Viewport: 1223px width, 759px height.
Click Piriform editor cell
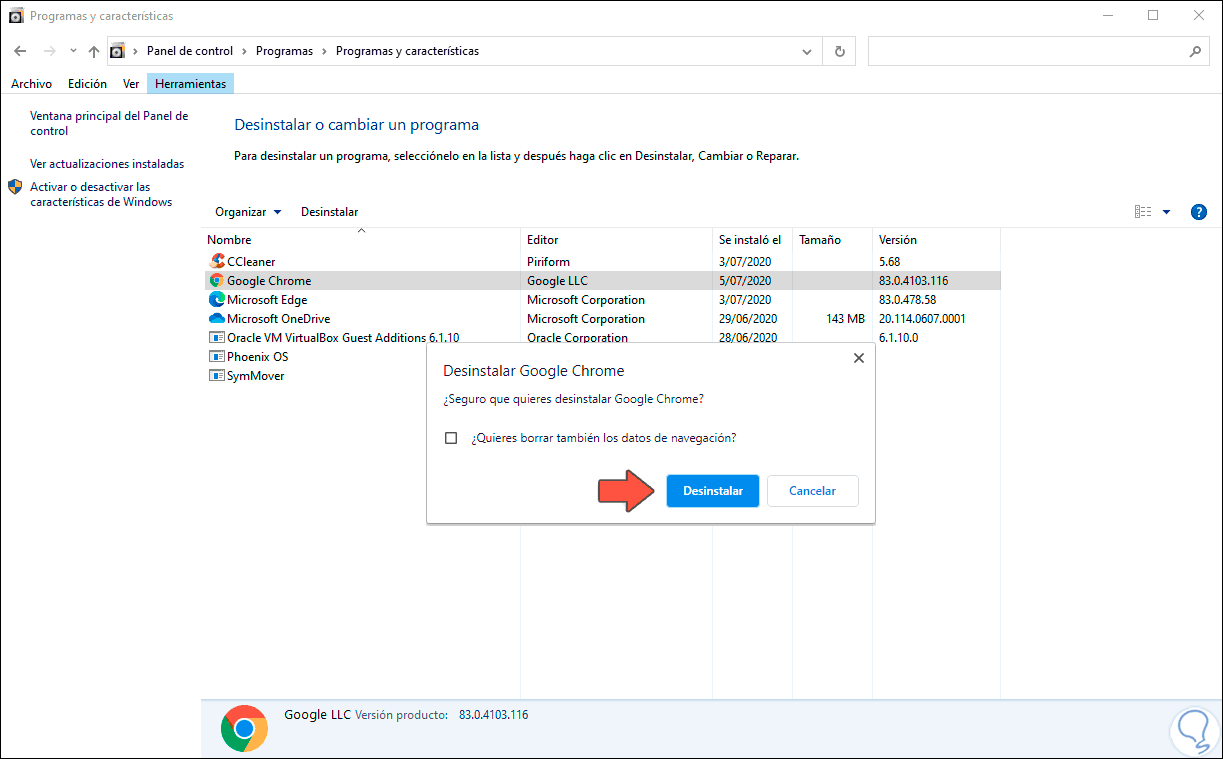[x=548, y=262]
